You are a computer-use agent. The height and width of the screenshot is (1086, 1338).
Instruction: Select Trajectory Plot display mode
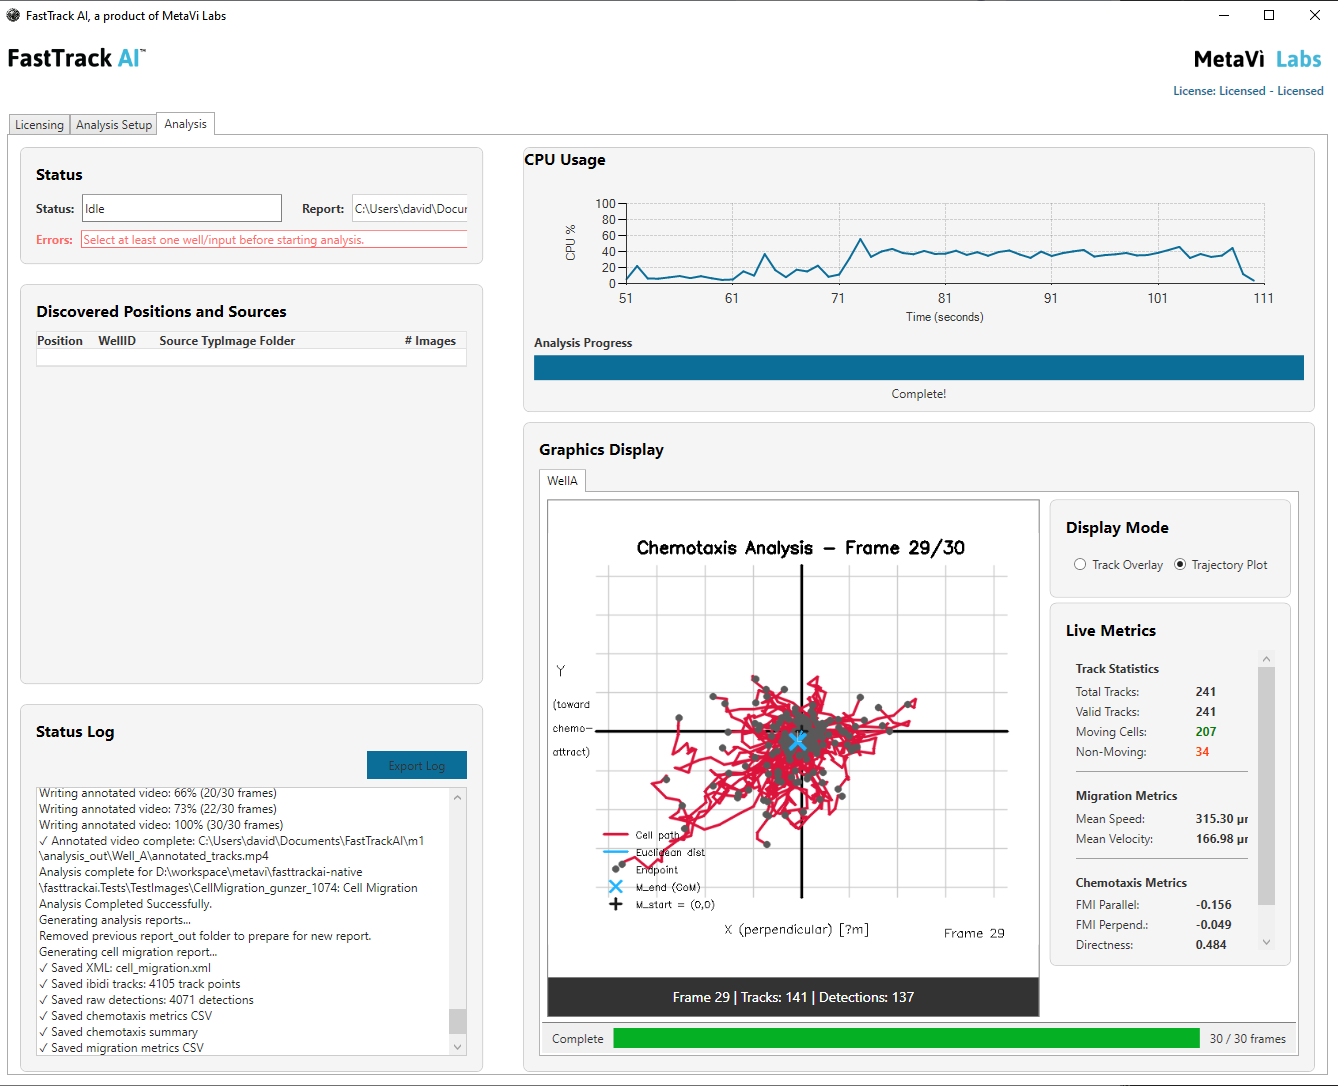coord(1180,565)
